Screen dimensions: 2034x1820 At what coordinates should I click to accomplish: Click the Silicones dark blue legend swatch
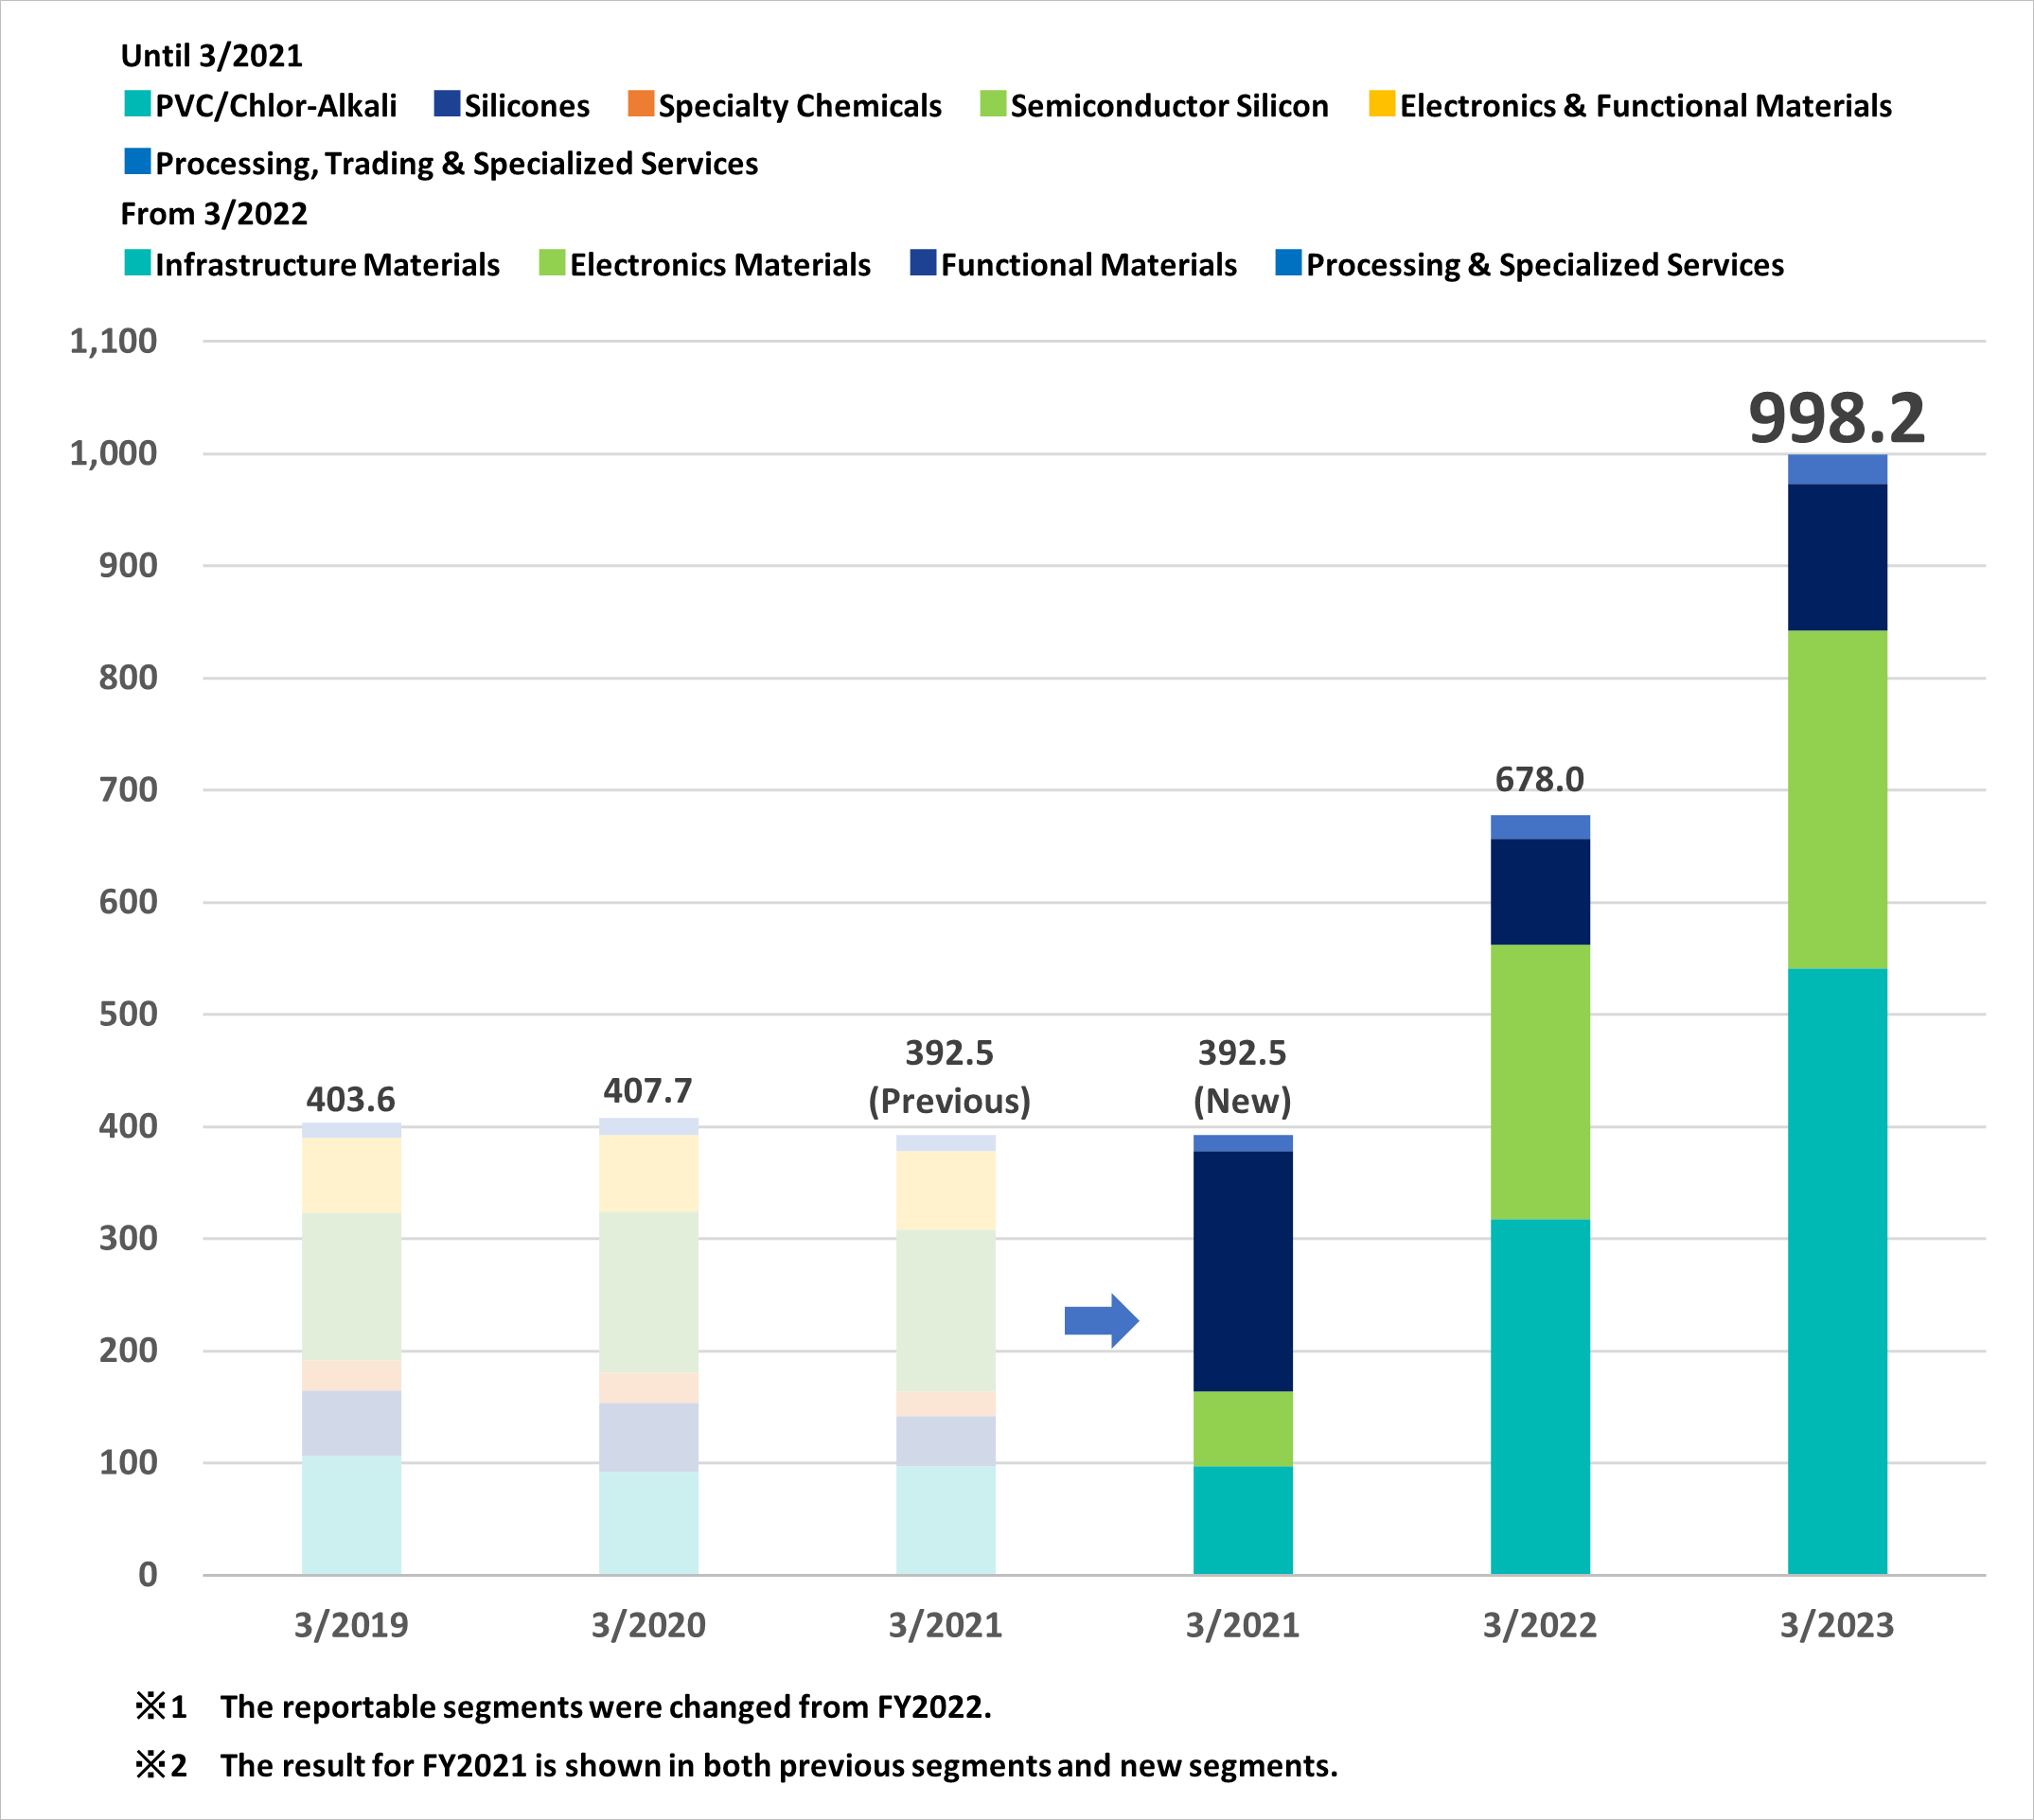447,104
